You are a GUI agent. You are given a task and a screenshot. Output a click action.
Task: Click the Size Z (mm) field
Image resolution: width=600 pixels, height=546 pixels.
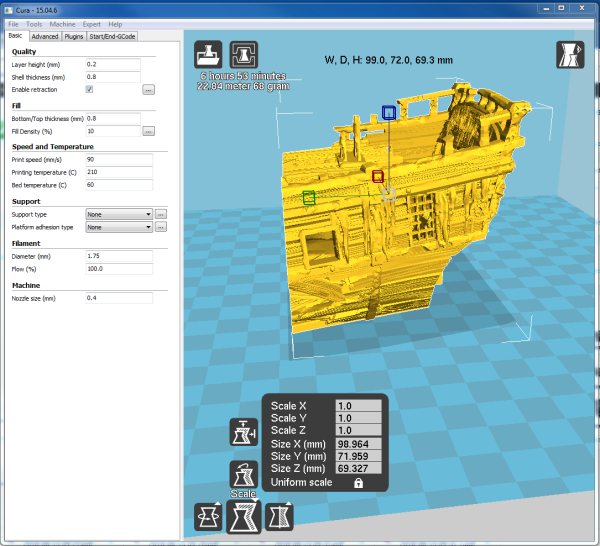coord(359,469)
